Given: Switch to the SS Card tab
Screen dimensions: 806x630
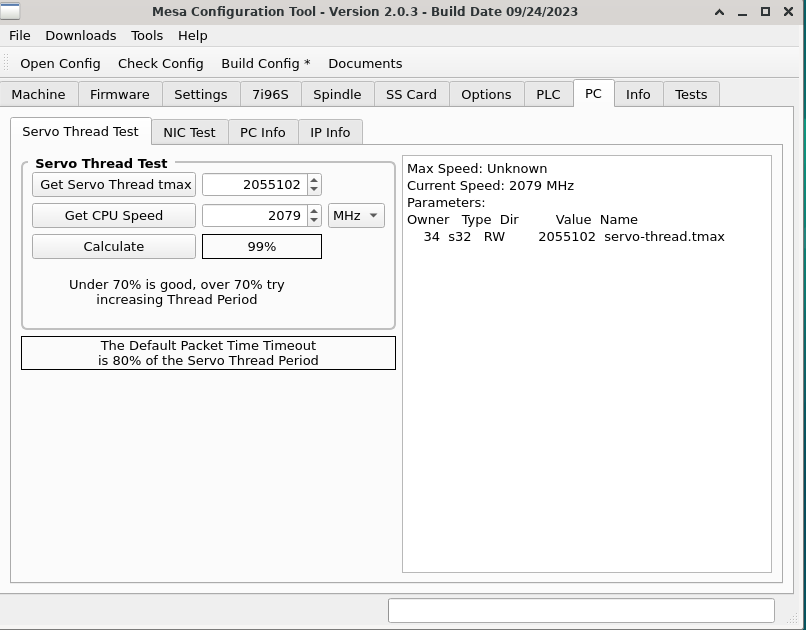Looking at the screenshot, I should (x=411, y=95).
